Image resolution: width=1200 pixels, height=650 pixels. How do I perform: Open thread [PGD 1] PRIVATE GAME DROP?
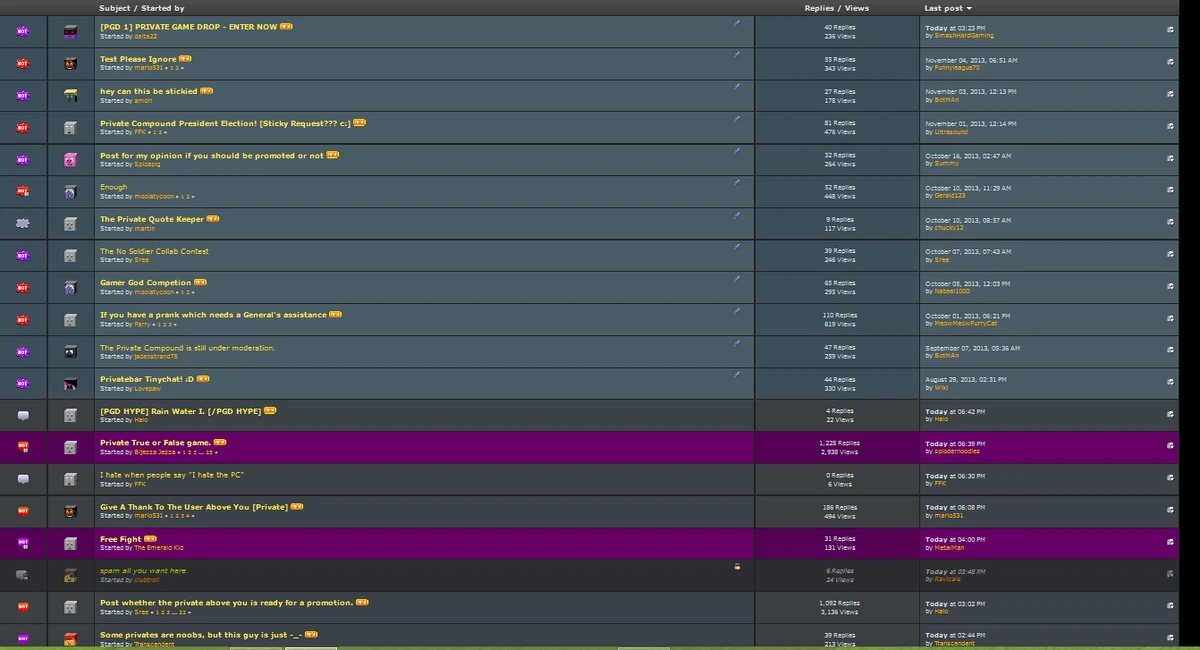[x=188, y=27]
